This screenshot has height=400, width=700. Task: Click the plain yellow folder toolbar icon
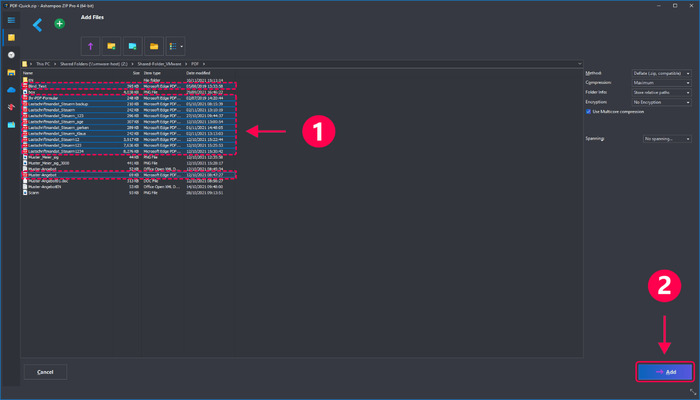point(154,46)
